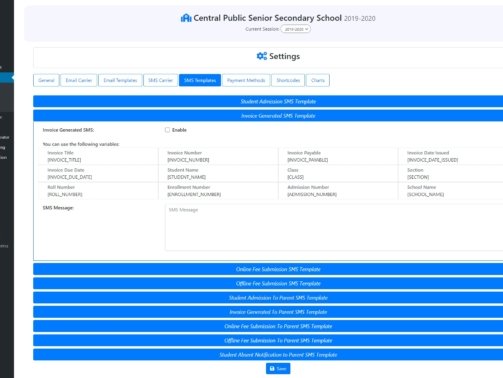Click the [INVOICE_DUE_DATE] variable text
Image resolution: width=503 pixels, height=378 pixels.
pos(70,177)
